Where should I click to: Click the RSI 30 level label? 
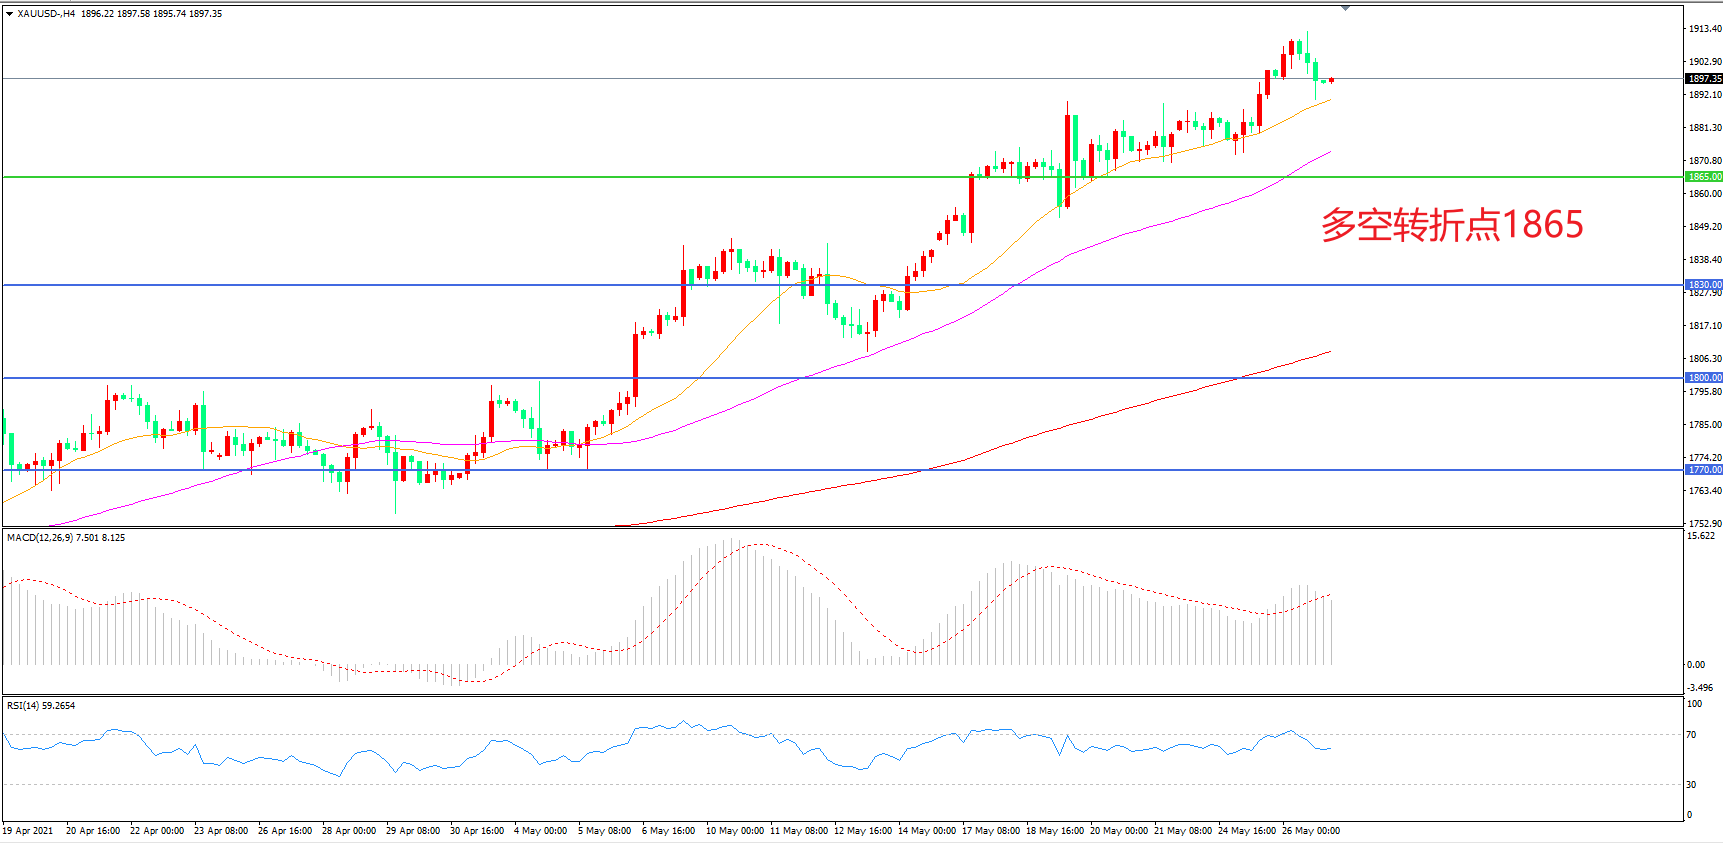tap(1691, 785)
